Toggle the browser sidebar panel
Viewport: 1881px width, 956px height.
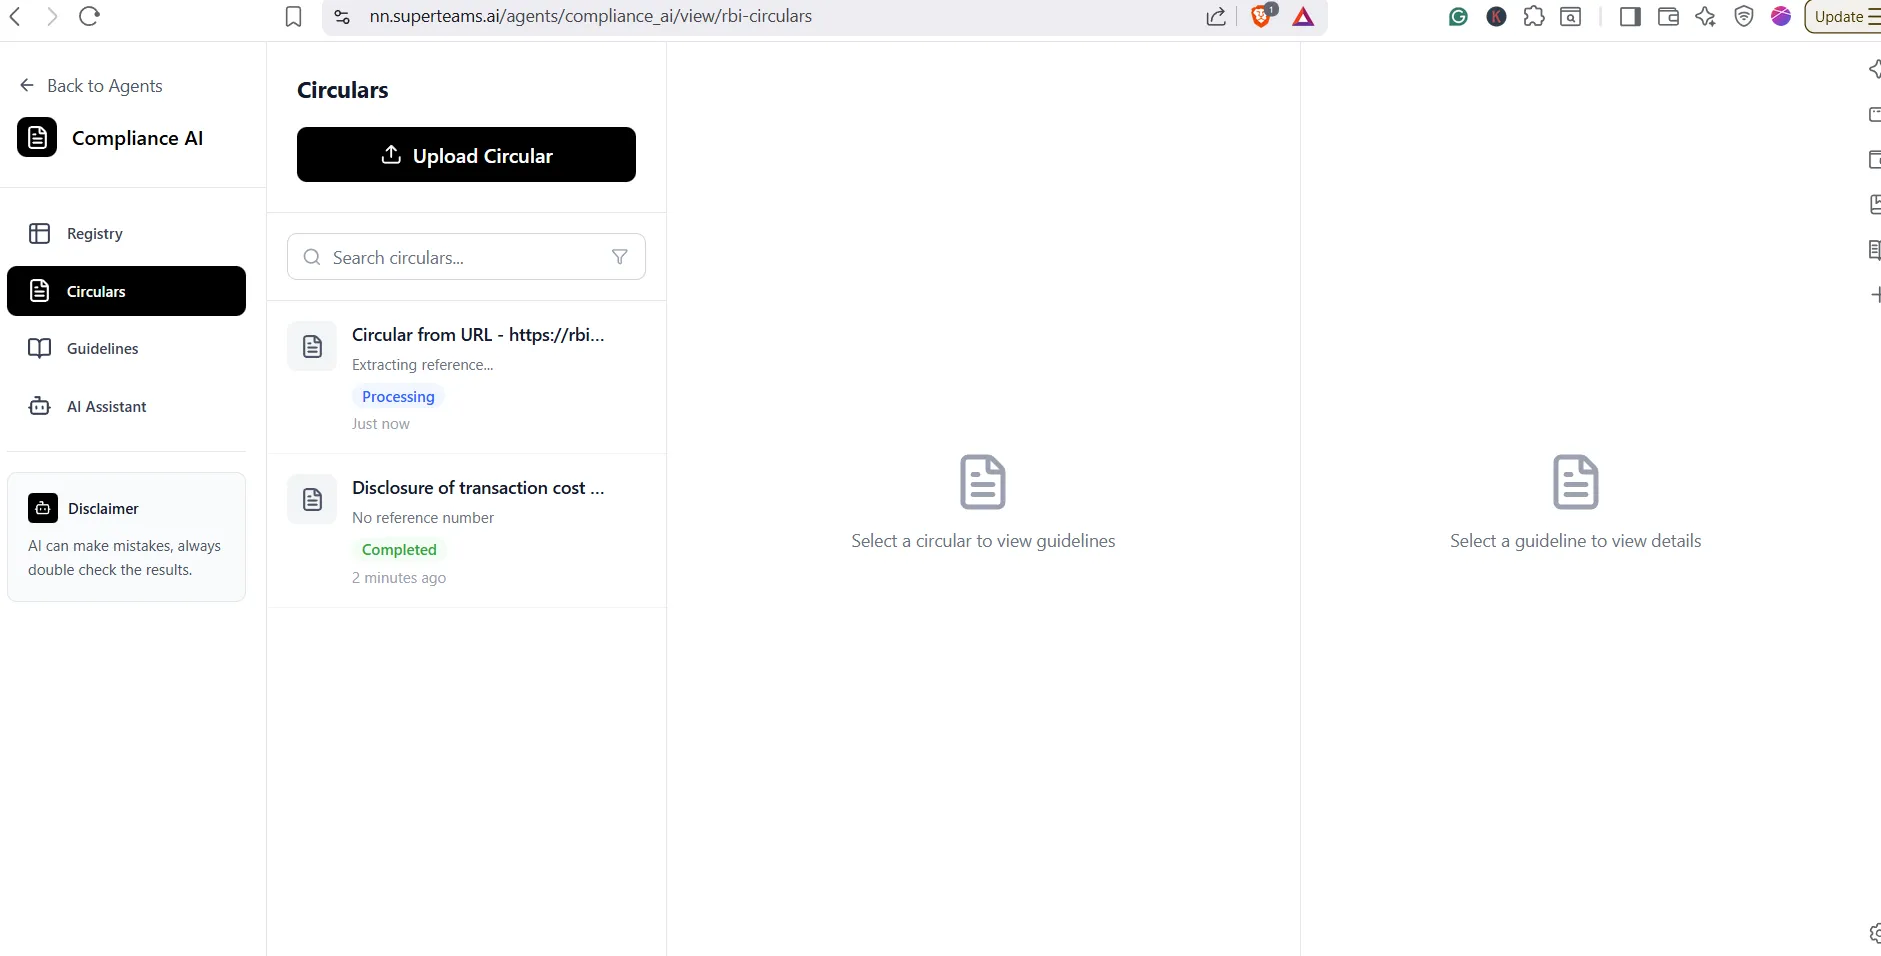coord(1630,16)
